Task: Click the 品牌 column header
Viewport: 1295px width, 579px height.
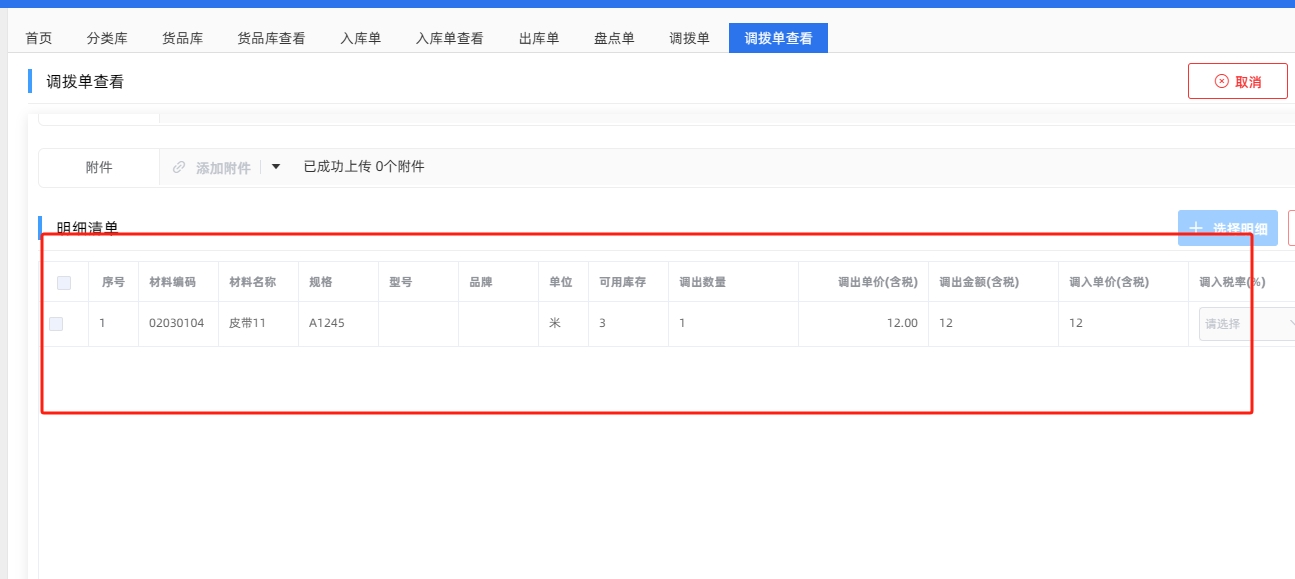Action: point(481,282)
